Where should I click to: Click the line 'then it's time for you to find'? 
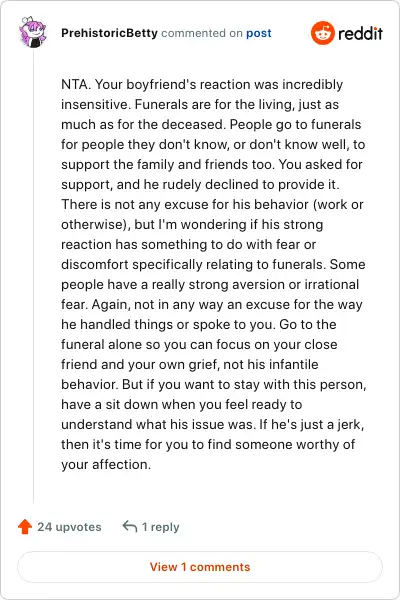click(x=208, y=444)
